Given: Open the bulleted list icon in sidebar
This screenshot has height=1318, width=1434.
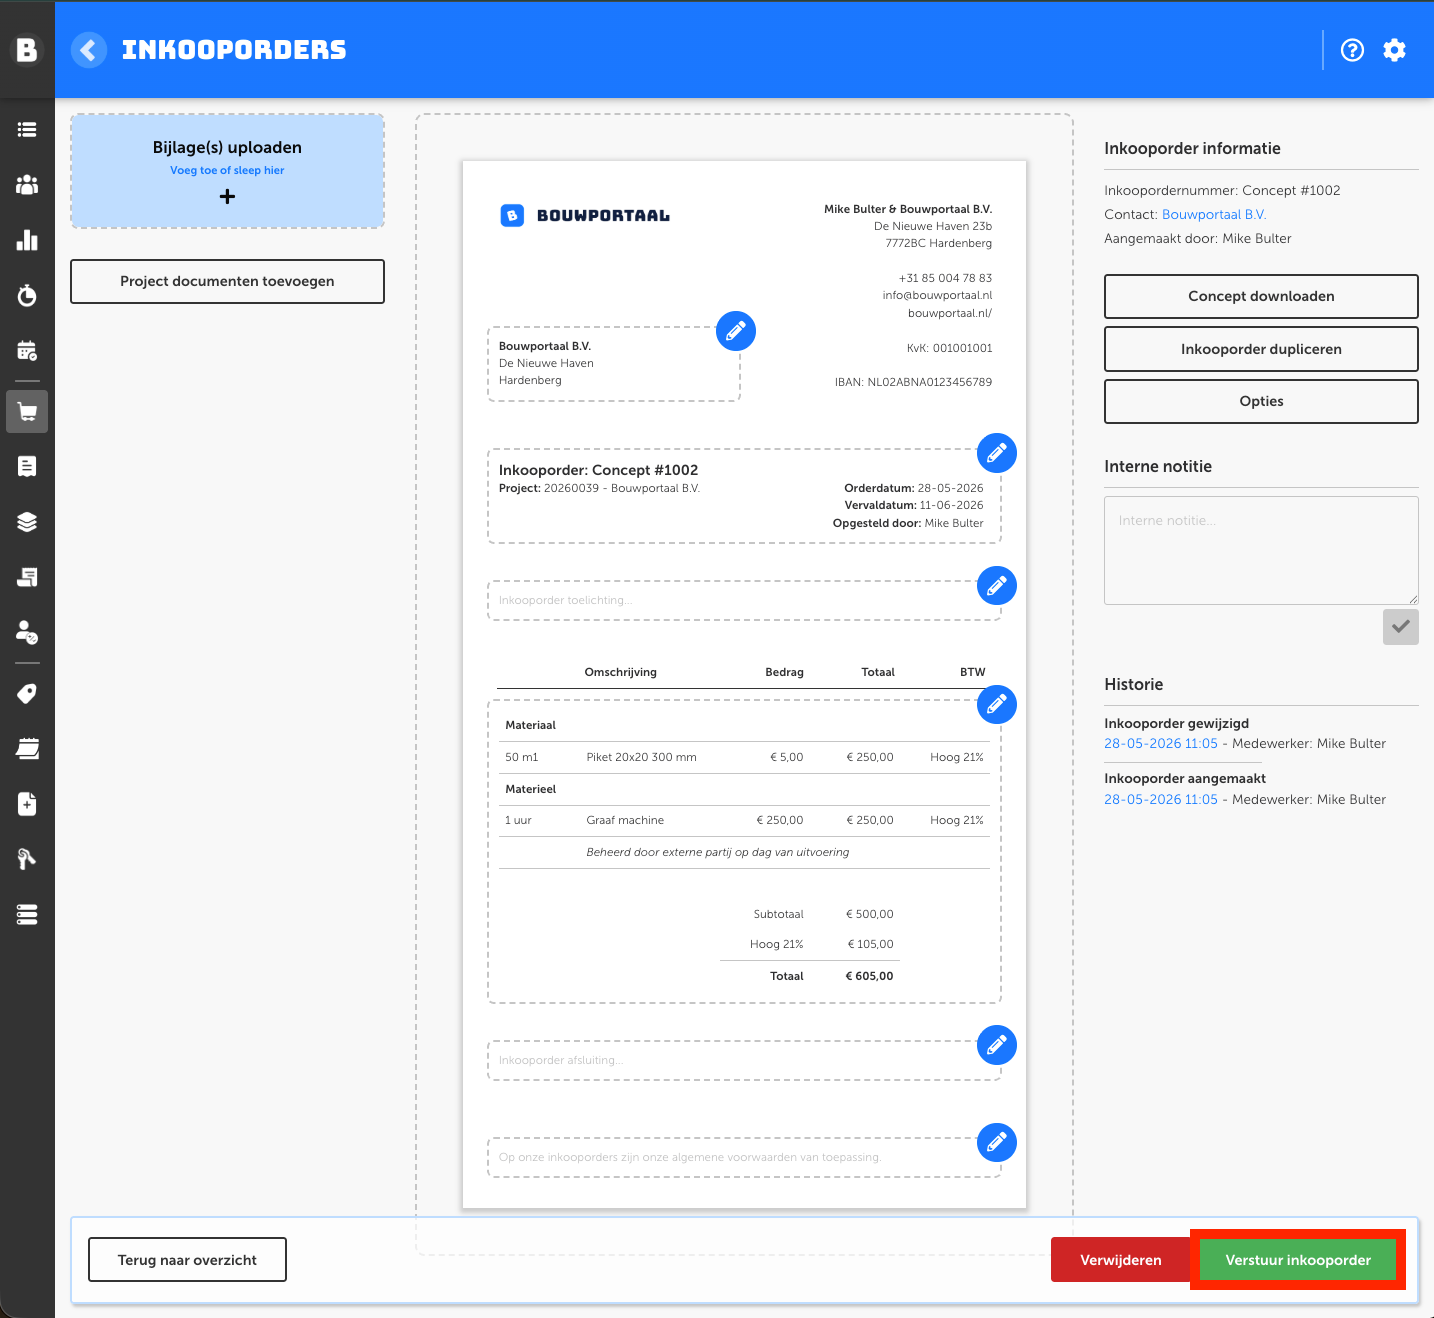Looking at the screenshot, I should click(27, 130).
